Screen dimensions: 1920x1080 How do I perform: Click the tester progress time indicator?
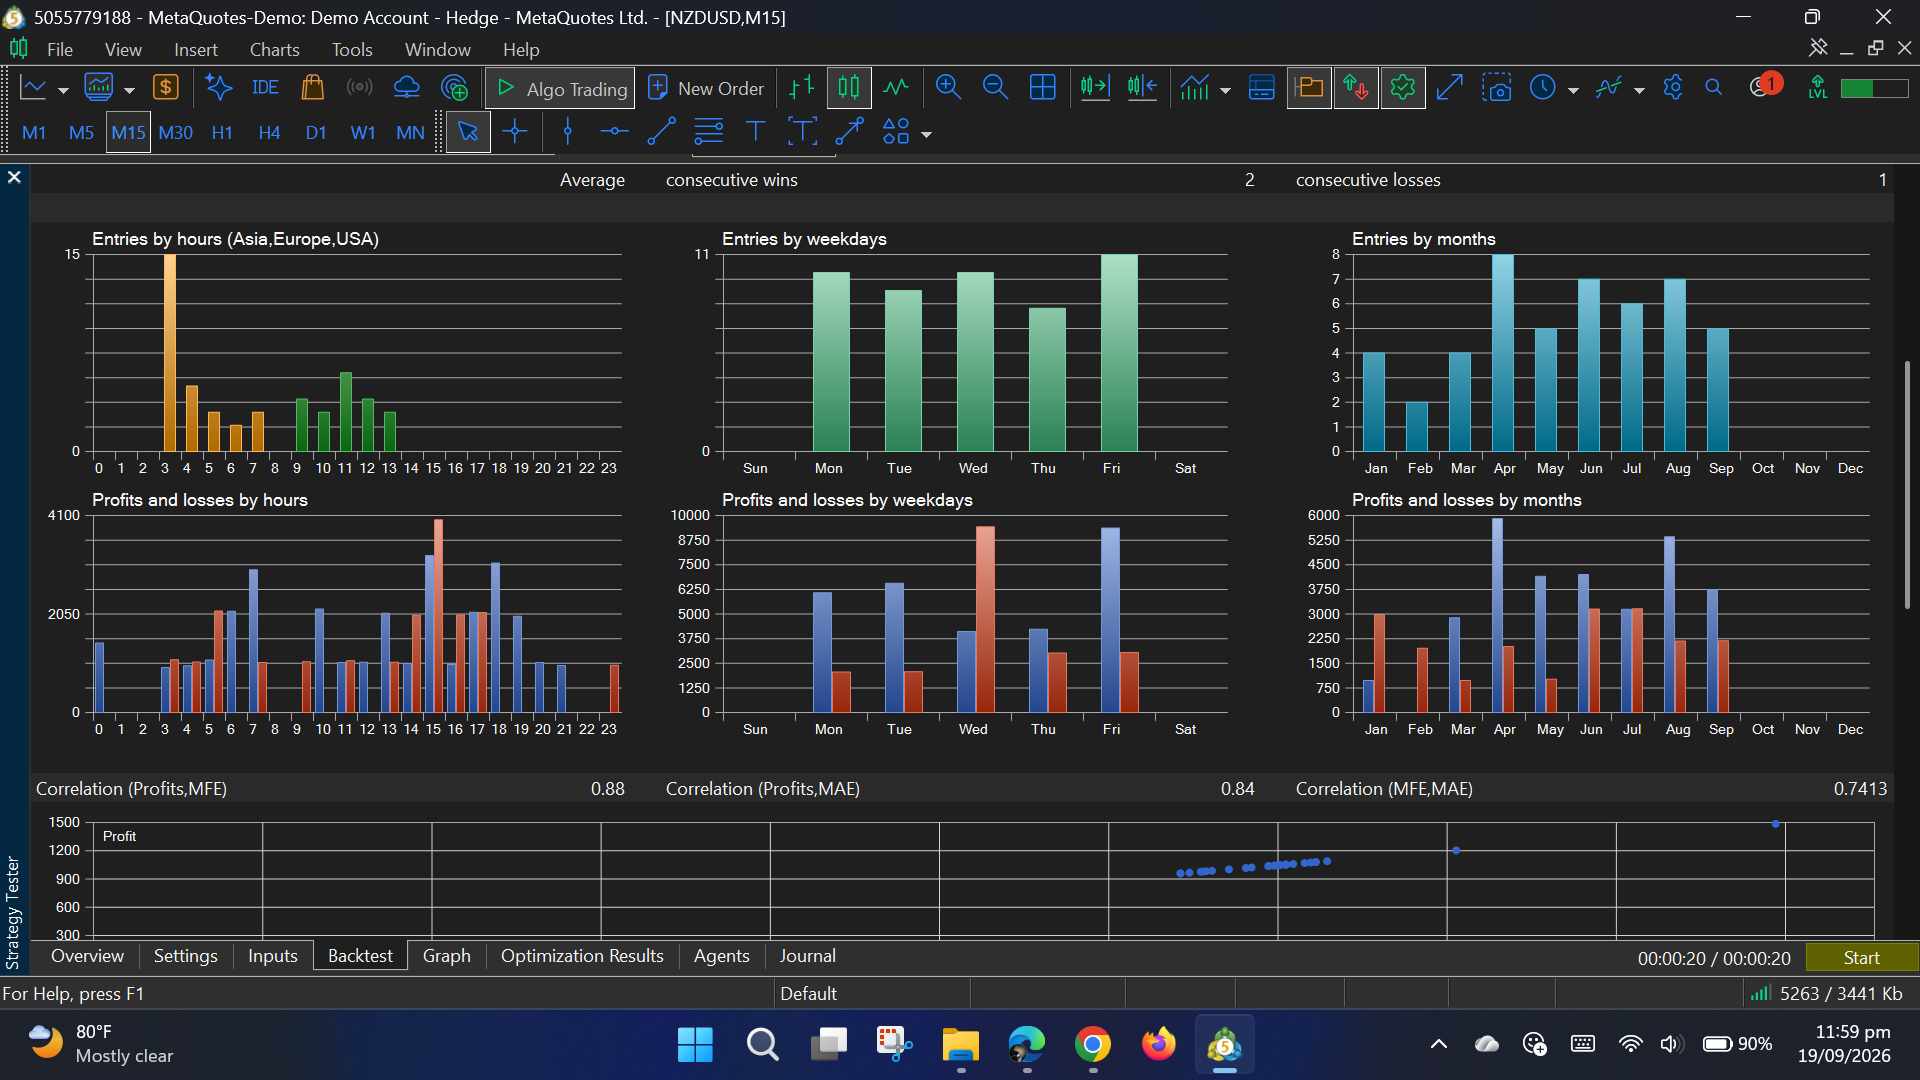click(x=1714, y=958)
